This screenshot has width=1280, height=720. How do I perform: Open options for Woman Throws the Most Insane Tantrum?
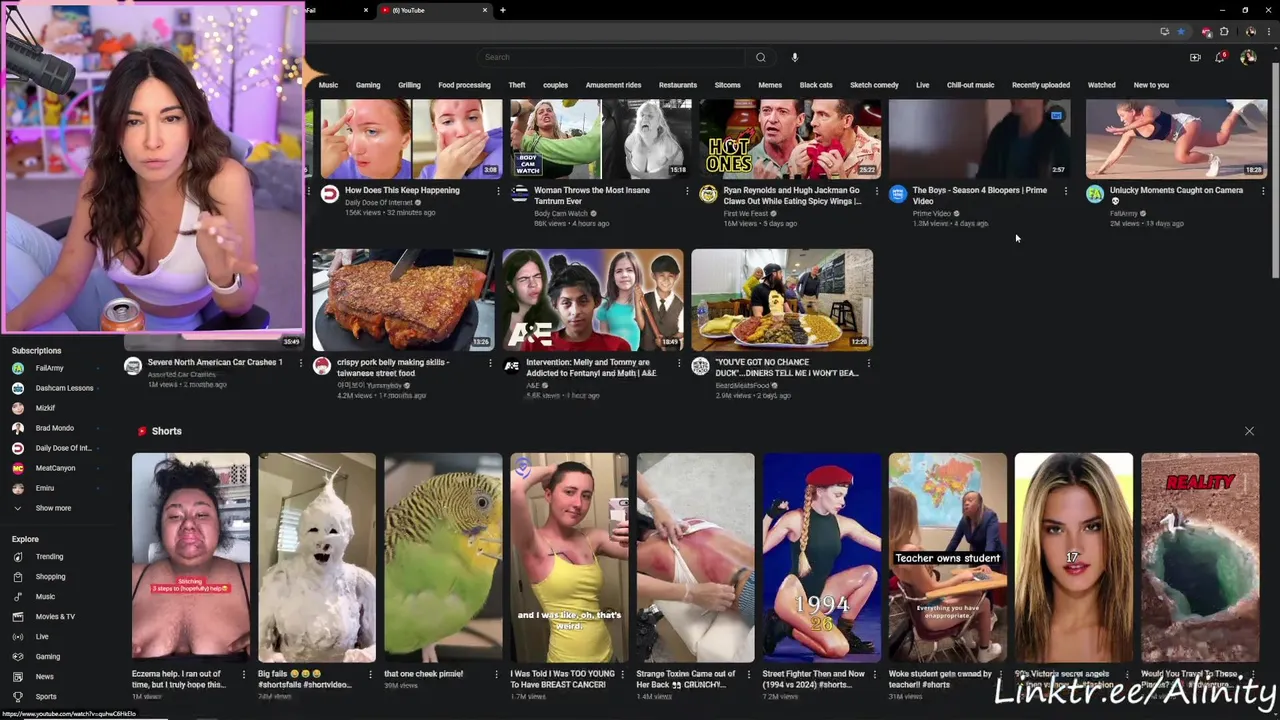pos(687,191)
